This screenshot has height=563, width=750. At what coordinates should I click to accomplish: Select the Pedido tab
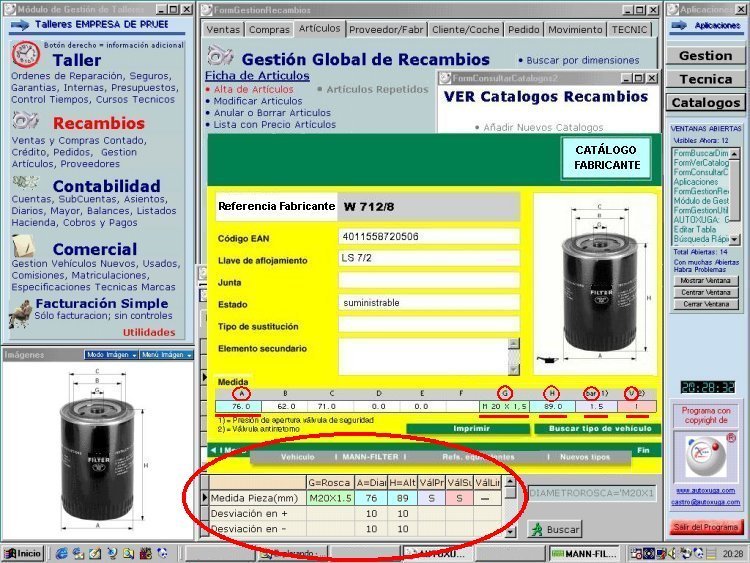pos(524,30)
